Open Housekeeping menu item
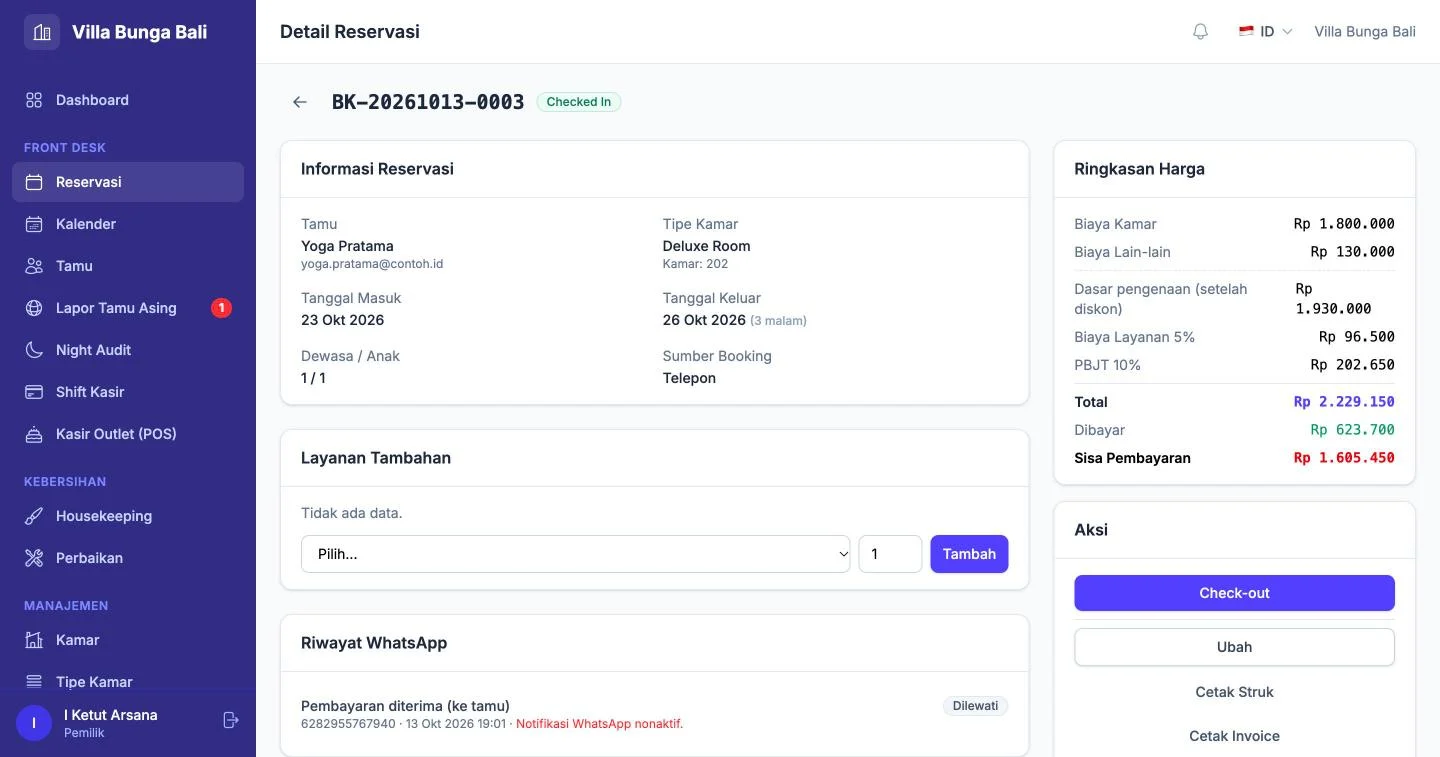This screenshot has height=757, width=1440. 128,516
